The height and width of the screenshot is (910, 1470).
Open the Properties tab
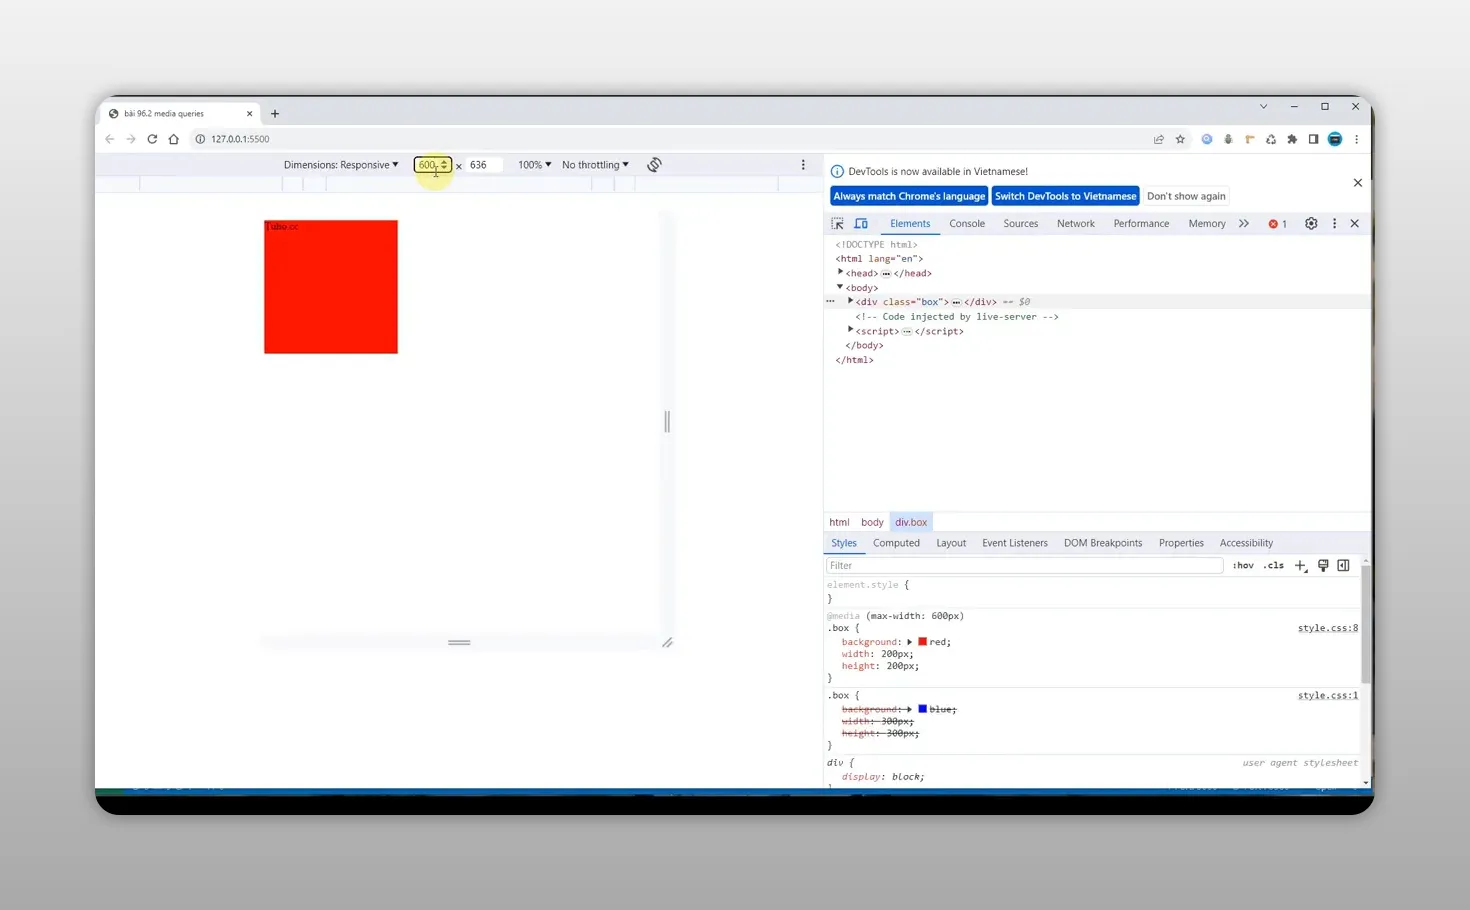1181,543
